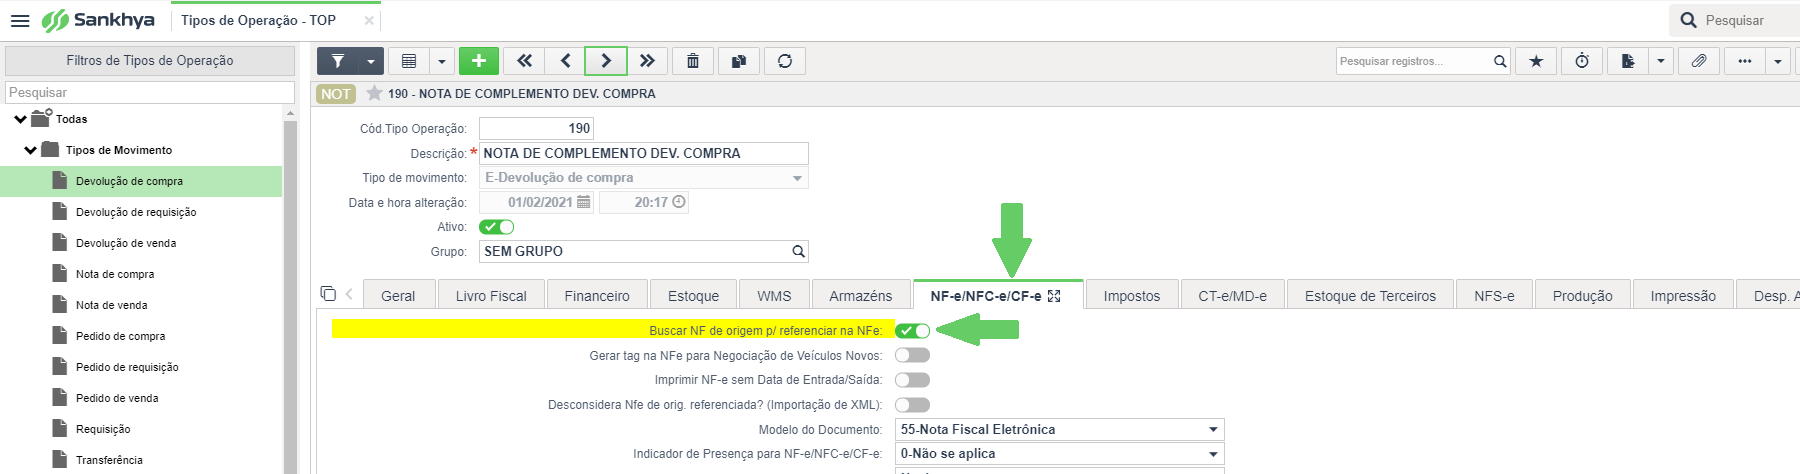Switch to the Livro Fiscal tab

(491, 295)
